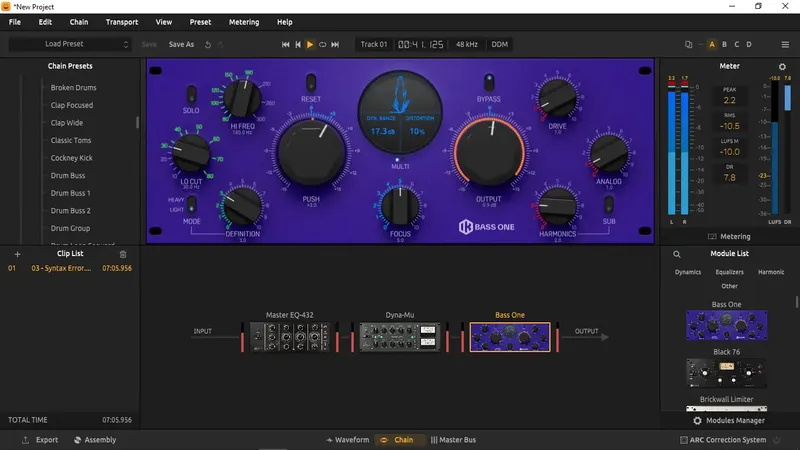Select snapshot D
This screenshot has width=800, height=450.
[749, 44]
